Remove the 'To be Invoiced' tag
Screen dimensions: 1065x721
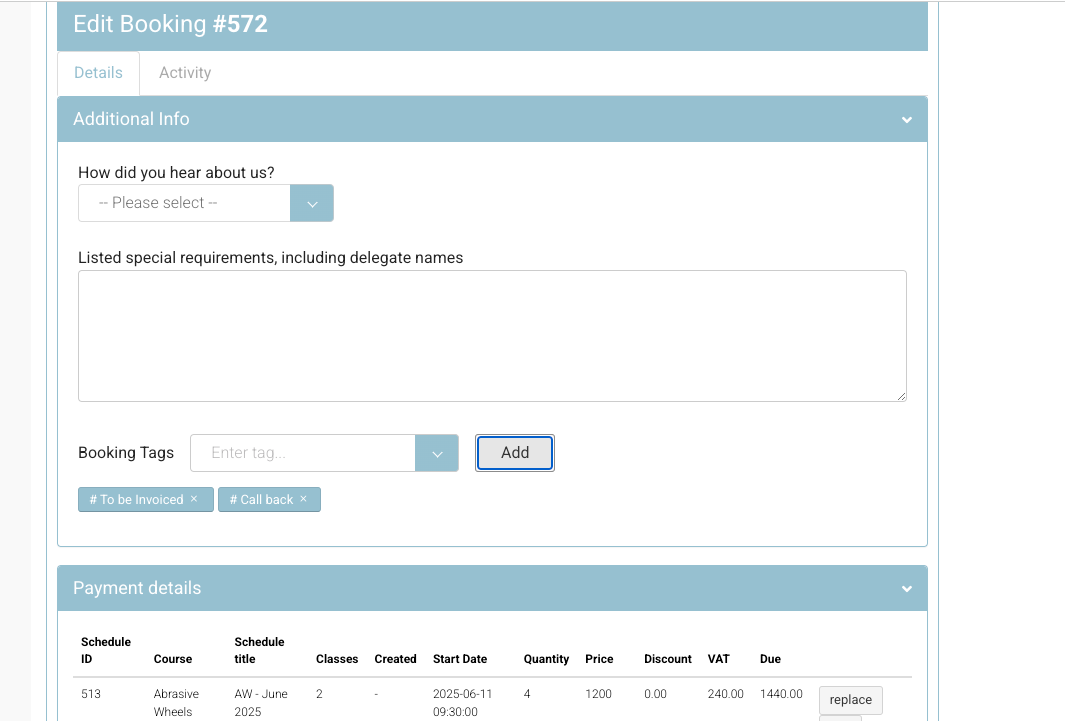pyautogui.click(x=194, y=499)
